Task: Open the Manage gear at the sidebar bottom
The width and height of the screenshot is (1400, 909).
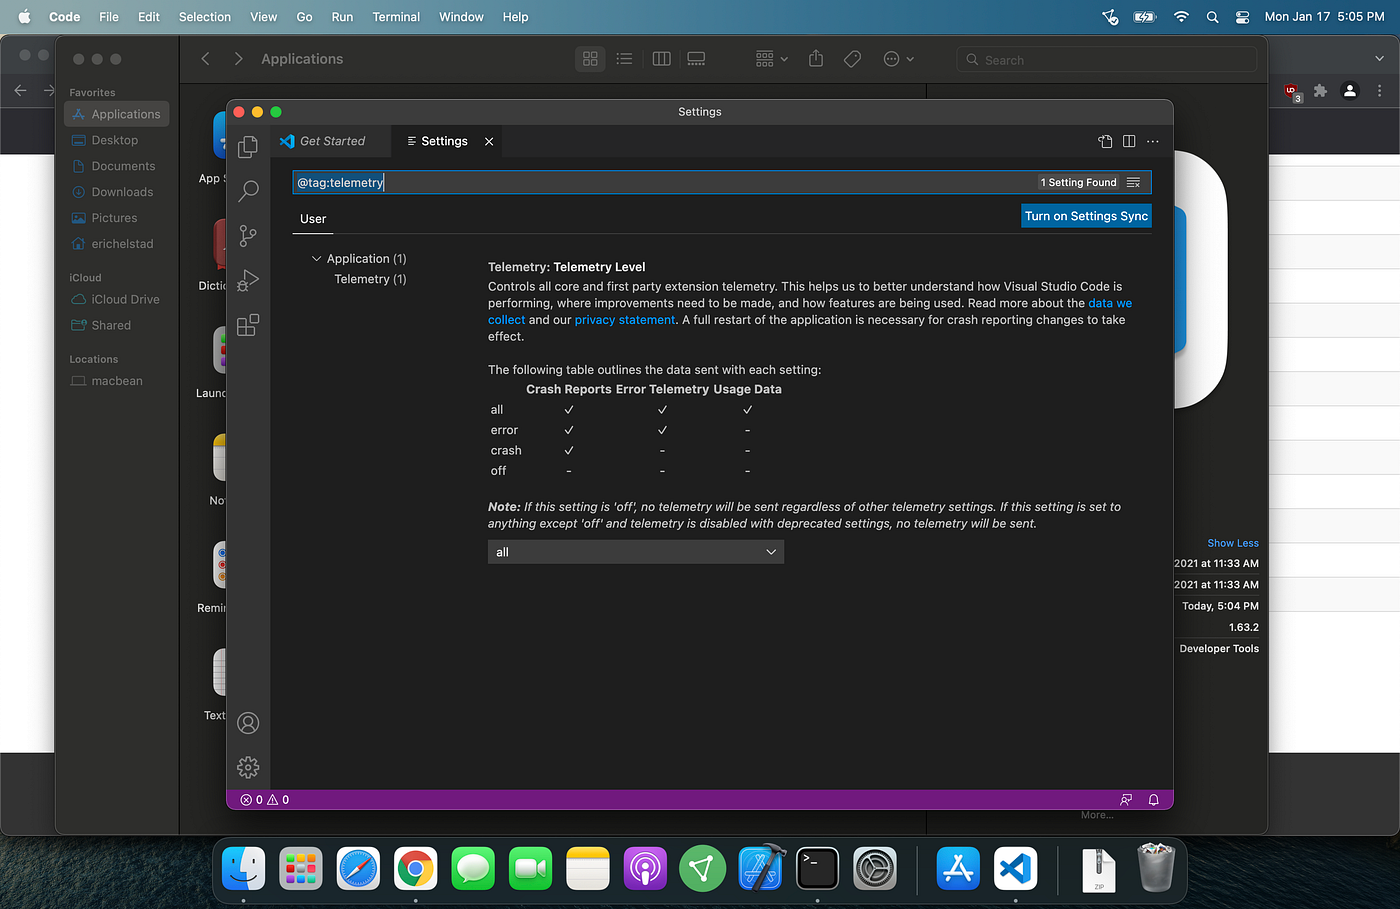Action: pyautogui.click(x=248, y=767)
